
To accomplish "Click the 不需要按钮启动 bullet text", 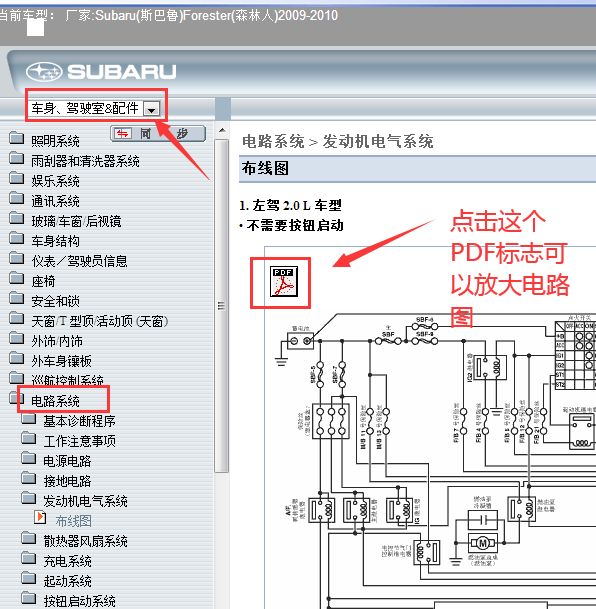I will pyautogui.click(x=295, y=225).
